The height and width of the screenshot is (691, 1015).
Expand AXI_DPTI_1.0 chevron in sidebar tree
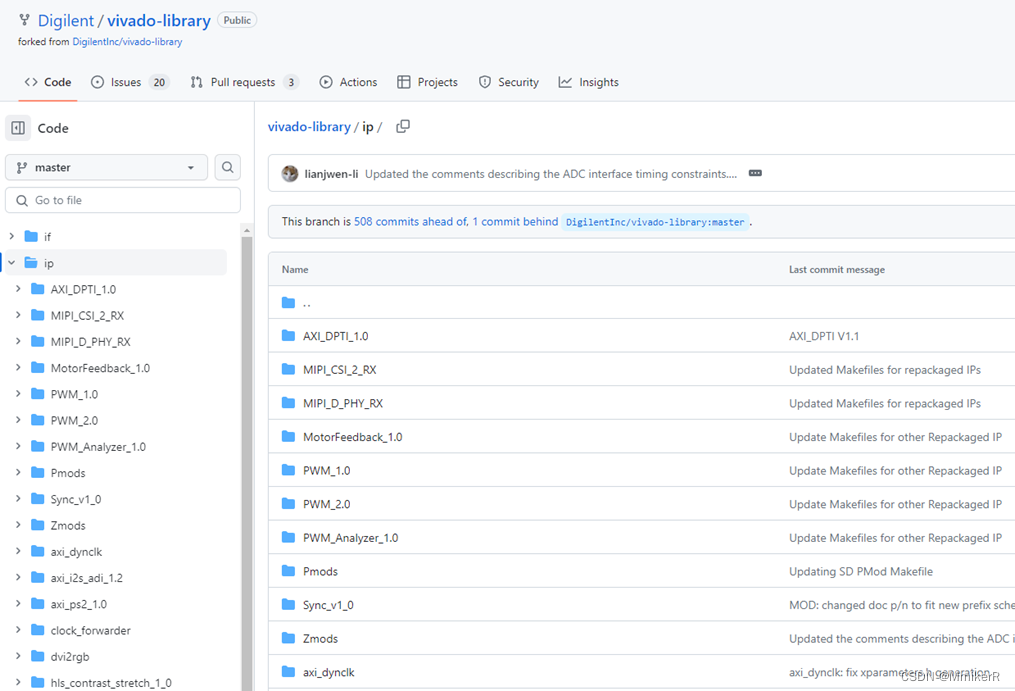(18, 289)
